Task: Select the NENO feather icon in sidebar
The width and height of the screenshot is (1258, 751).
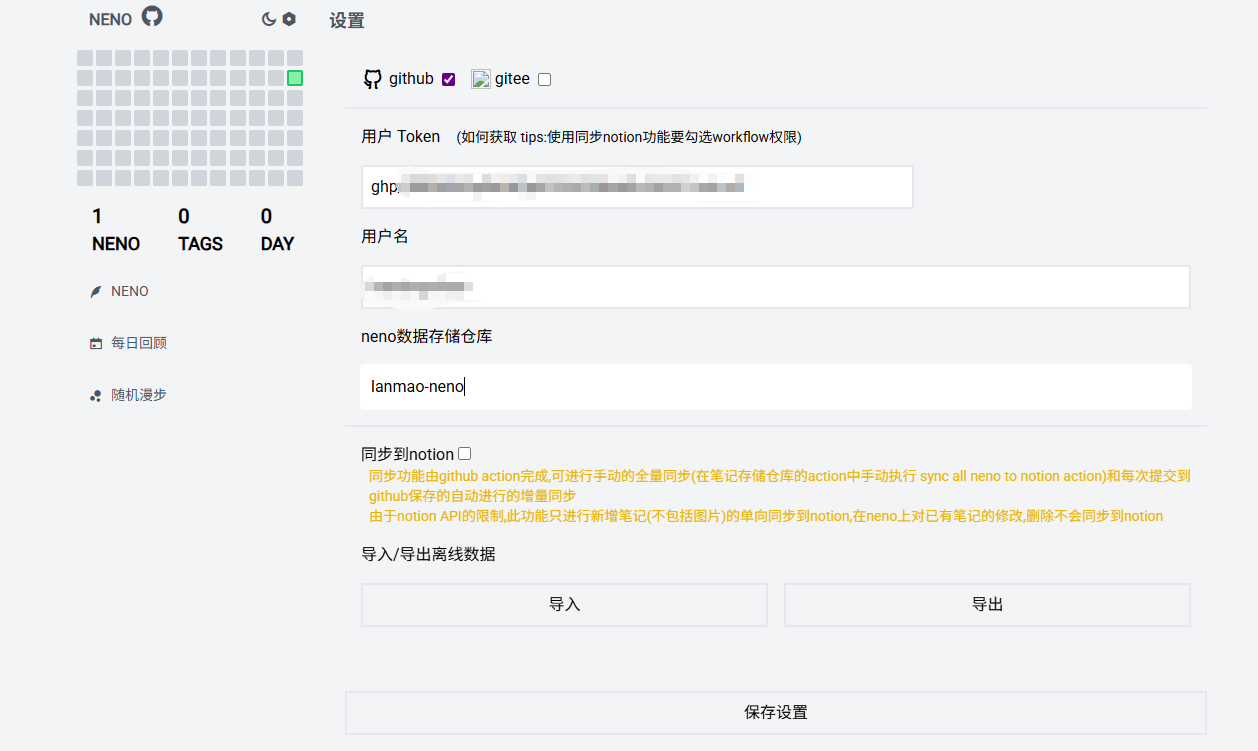Action: click(96, 292)
